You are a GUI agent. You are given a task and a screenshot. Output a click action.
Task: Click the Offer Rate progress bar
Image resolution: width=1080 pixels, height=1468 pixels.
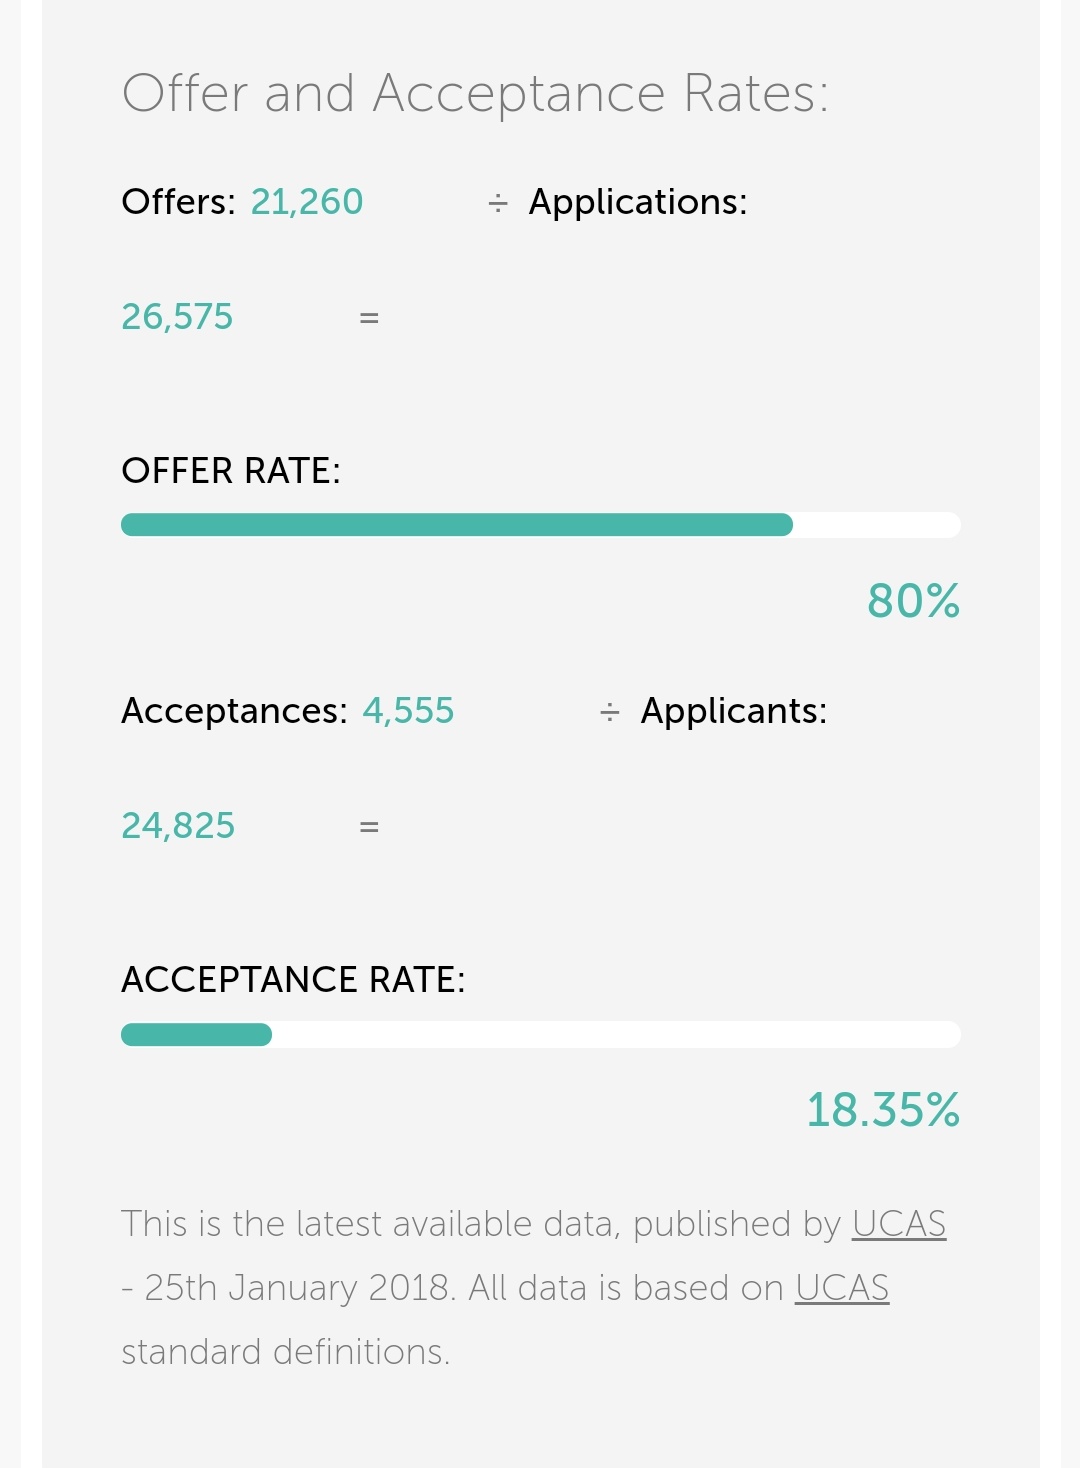coord(540,525)
